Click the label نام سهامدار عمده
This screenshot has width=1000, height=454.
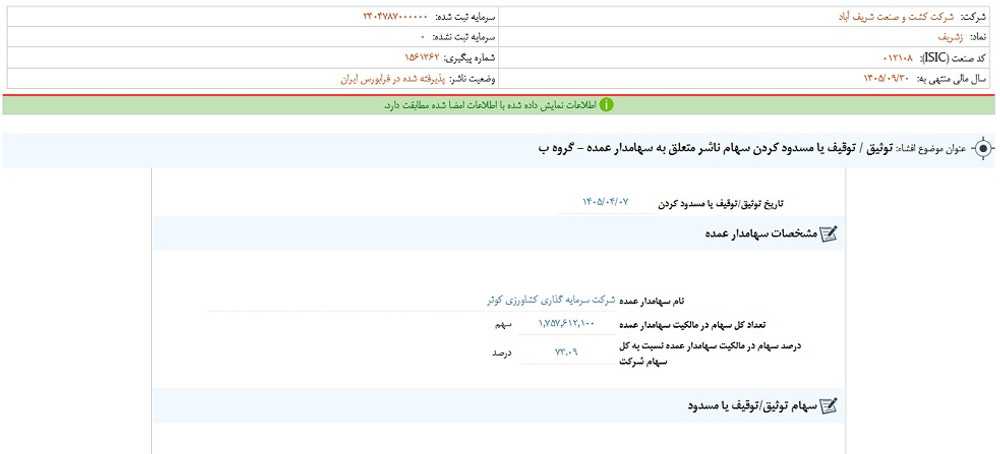click(x=652, y=301)
